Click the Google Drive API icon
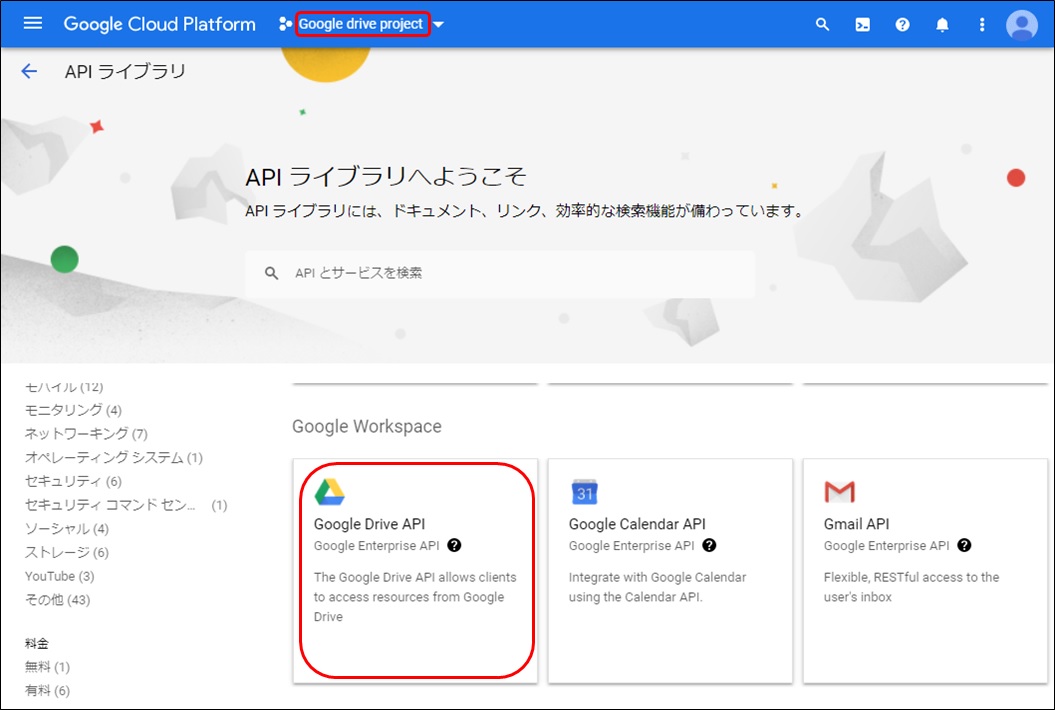Viewport: 1055px width, 710px height. 329,491
